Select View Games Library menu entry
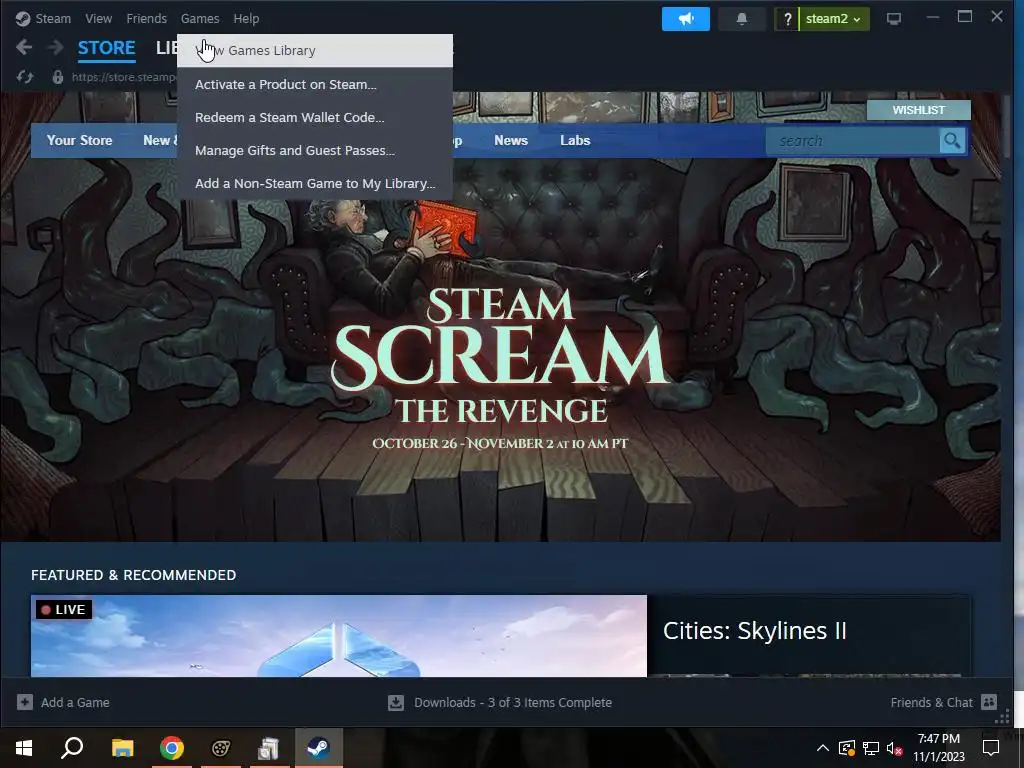Screen dimensions: 1024x768 click(x=315, y=50)
